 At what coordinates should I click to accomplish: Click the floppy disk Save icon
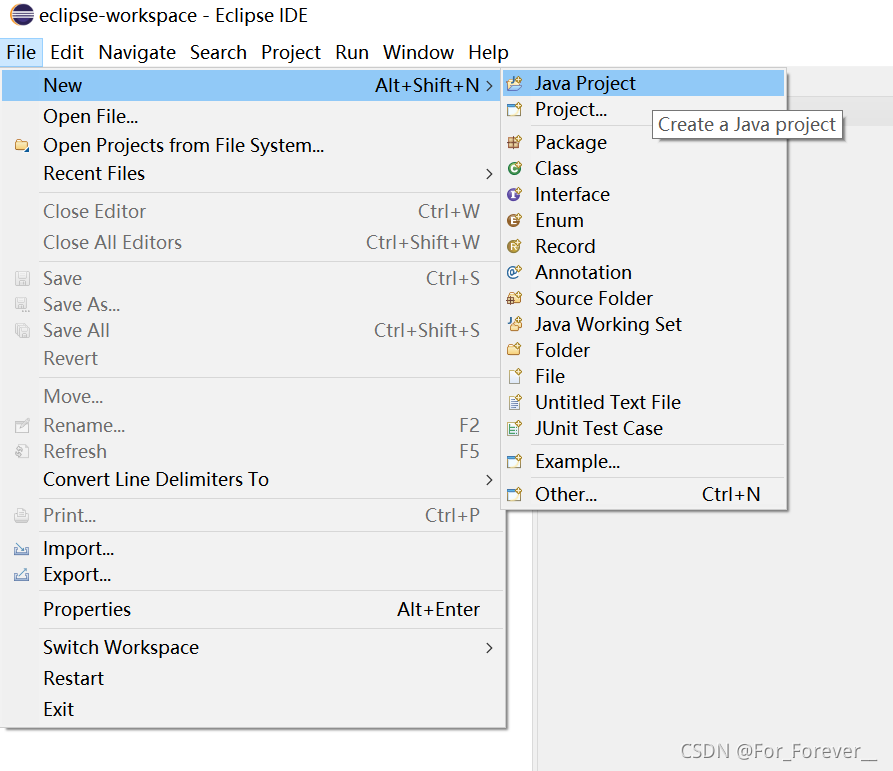22,278
